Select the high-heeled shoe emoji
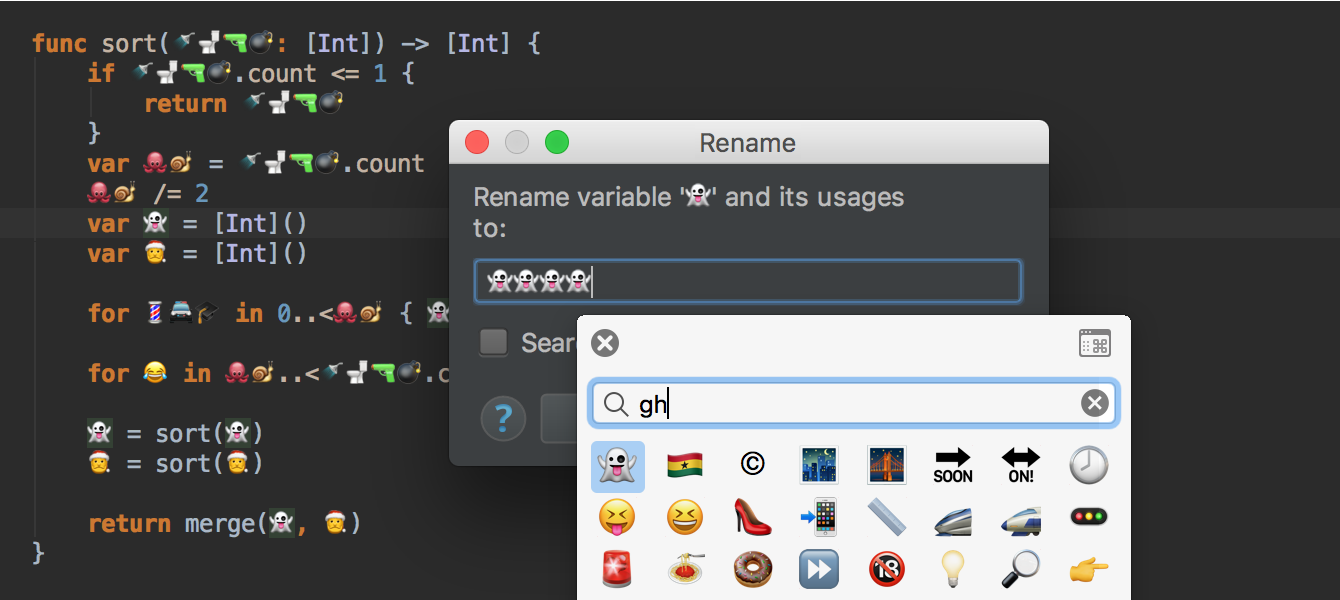 (752, 517)
